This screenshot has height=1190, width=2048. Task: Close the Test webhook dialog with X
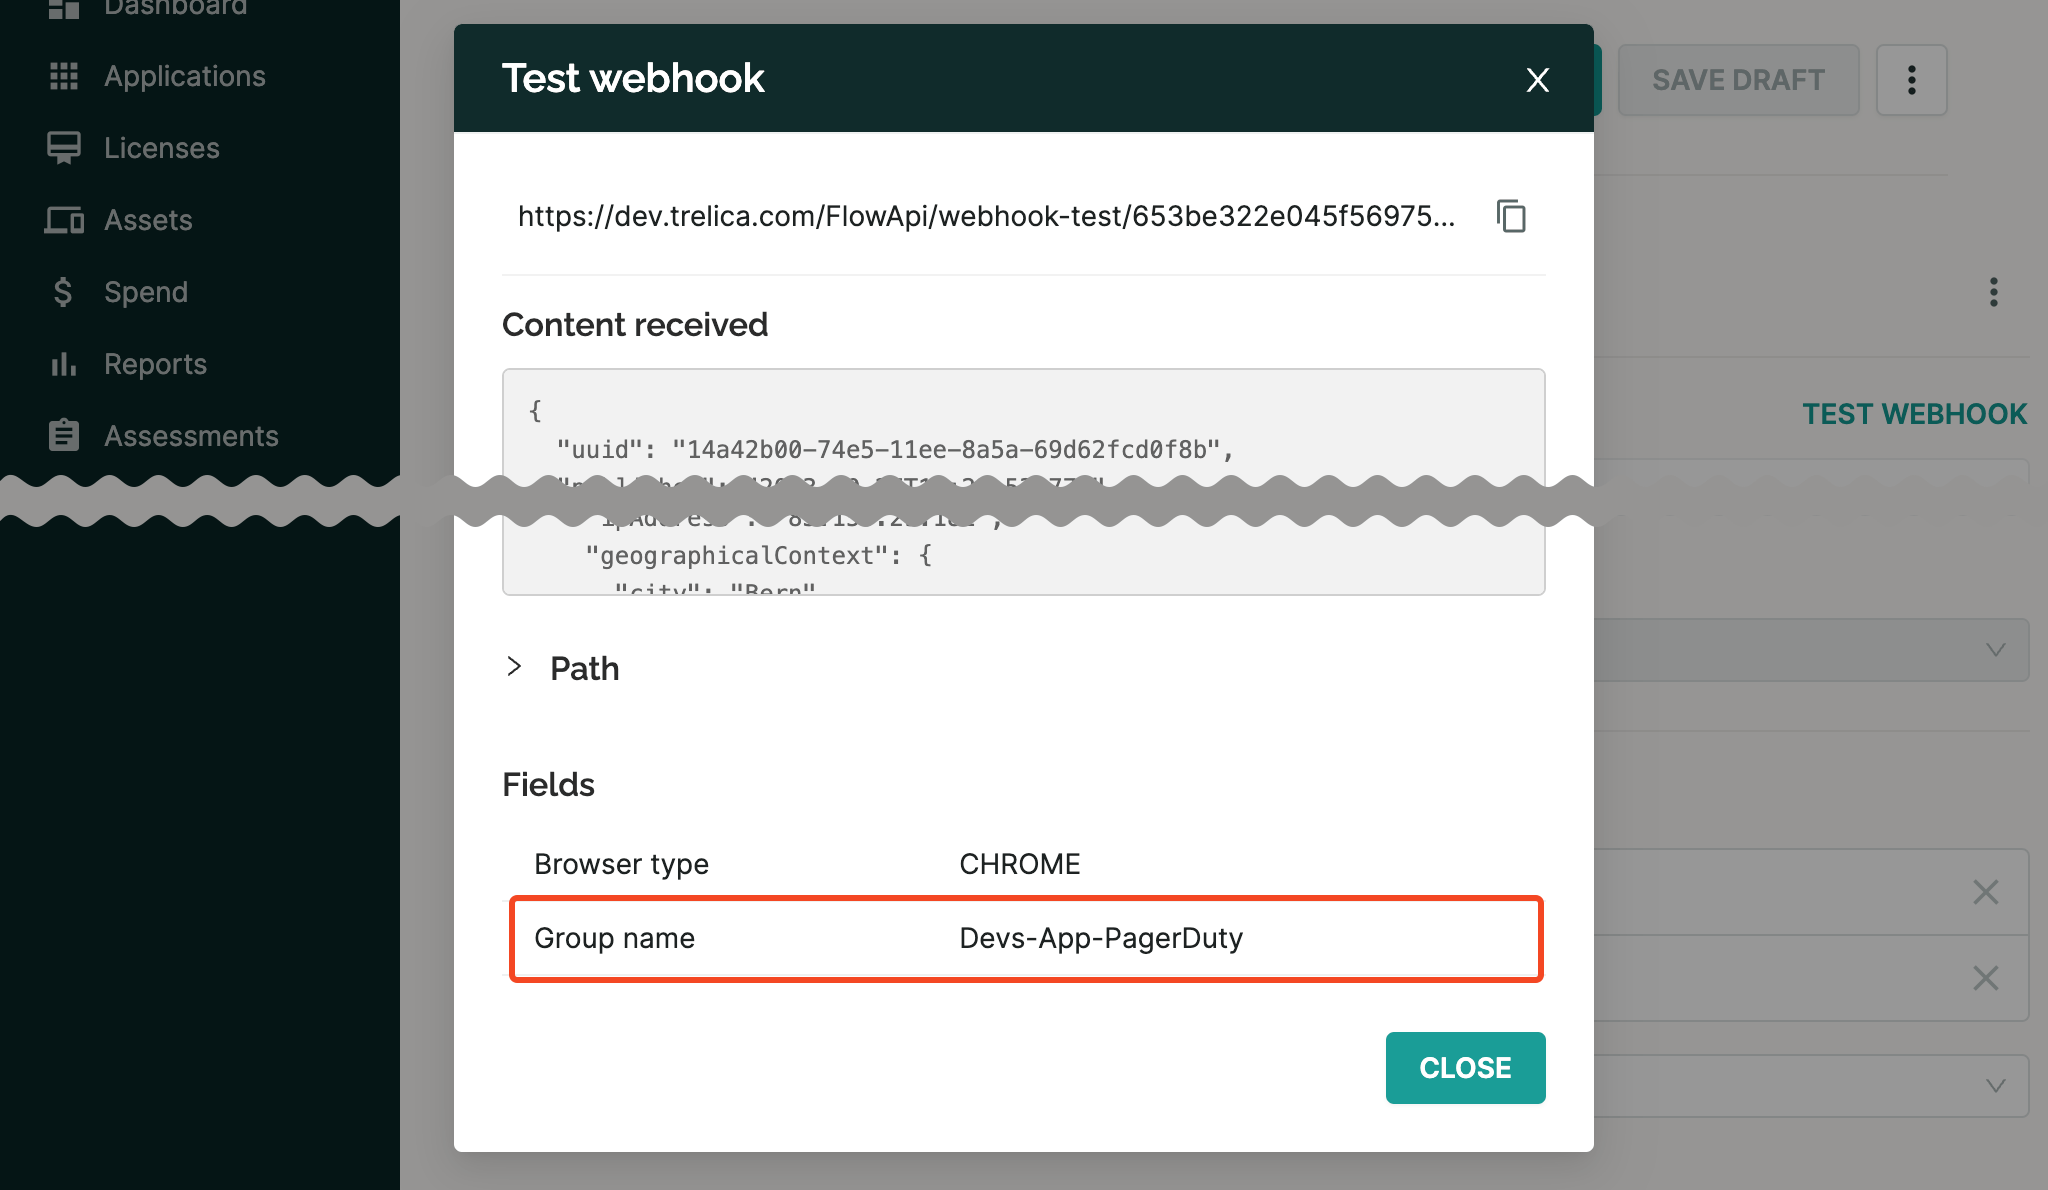[x=1538, y=80]
